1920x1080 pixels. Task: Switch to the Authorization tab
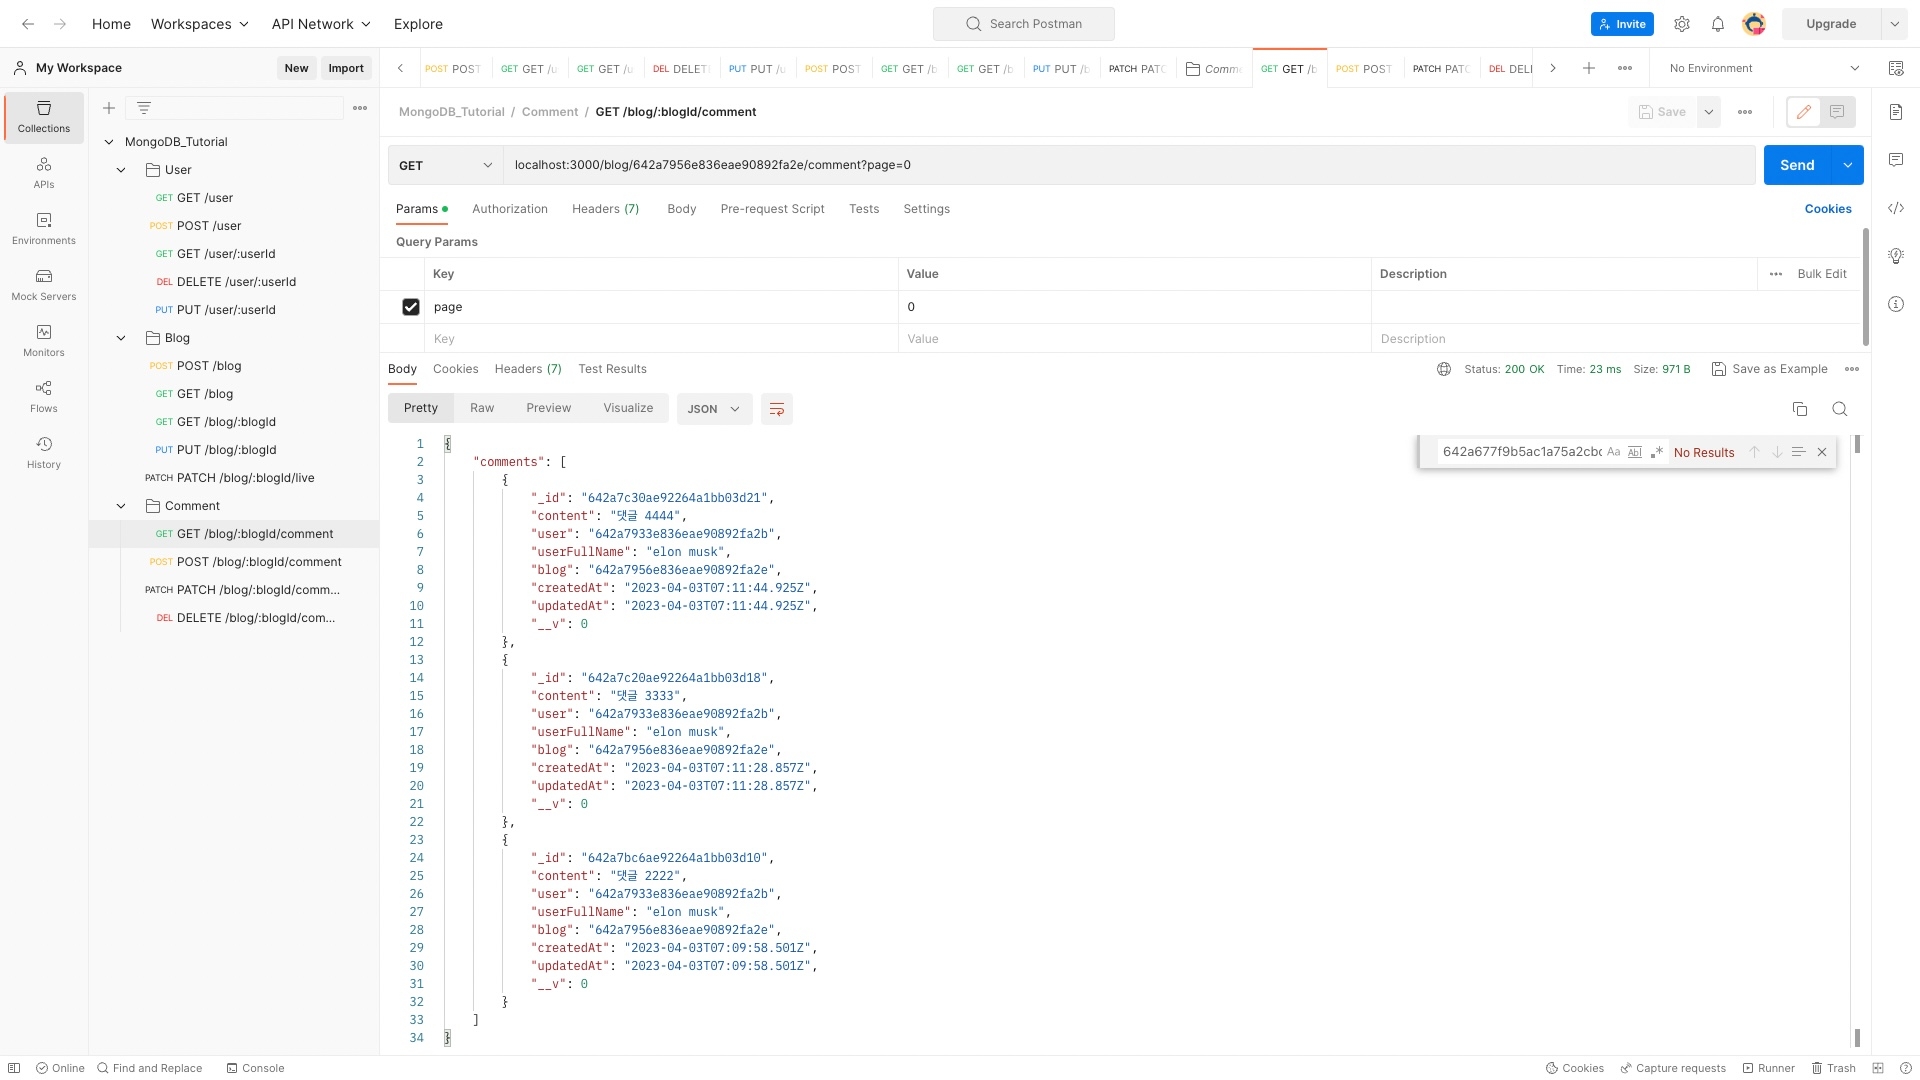(510, 209)
